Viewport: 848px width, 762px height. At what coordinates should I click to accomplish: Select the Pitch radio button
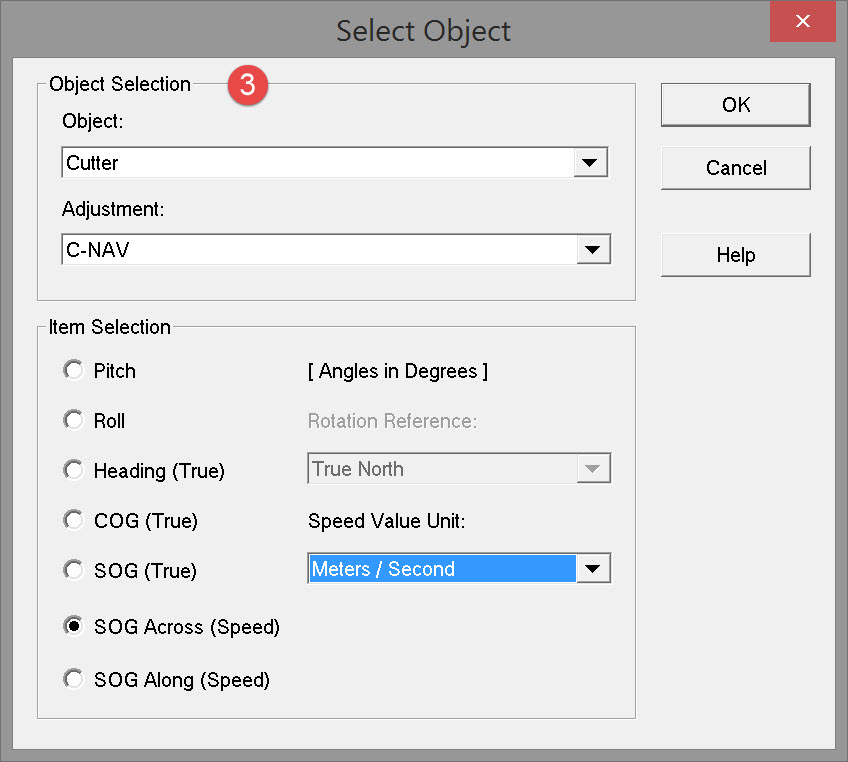click(73, 371)
